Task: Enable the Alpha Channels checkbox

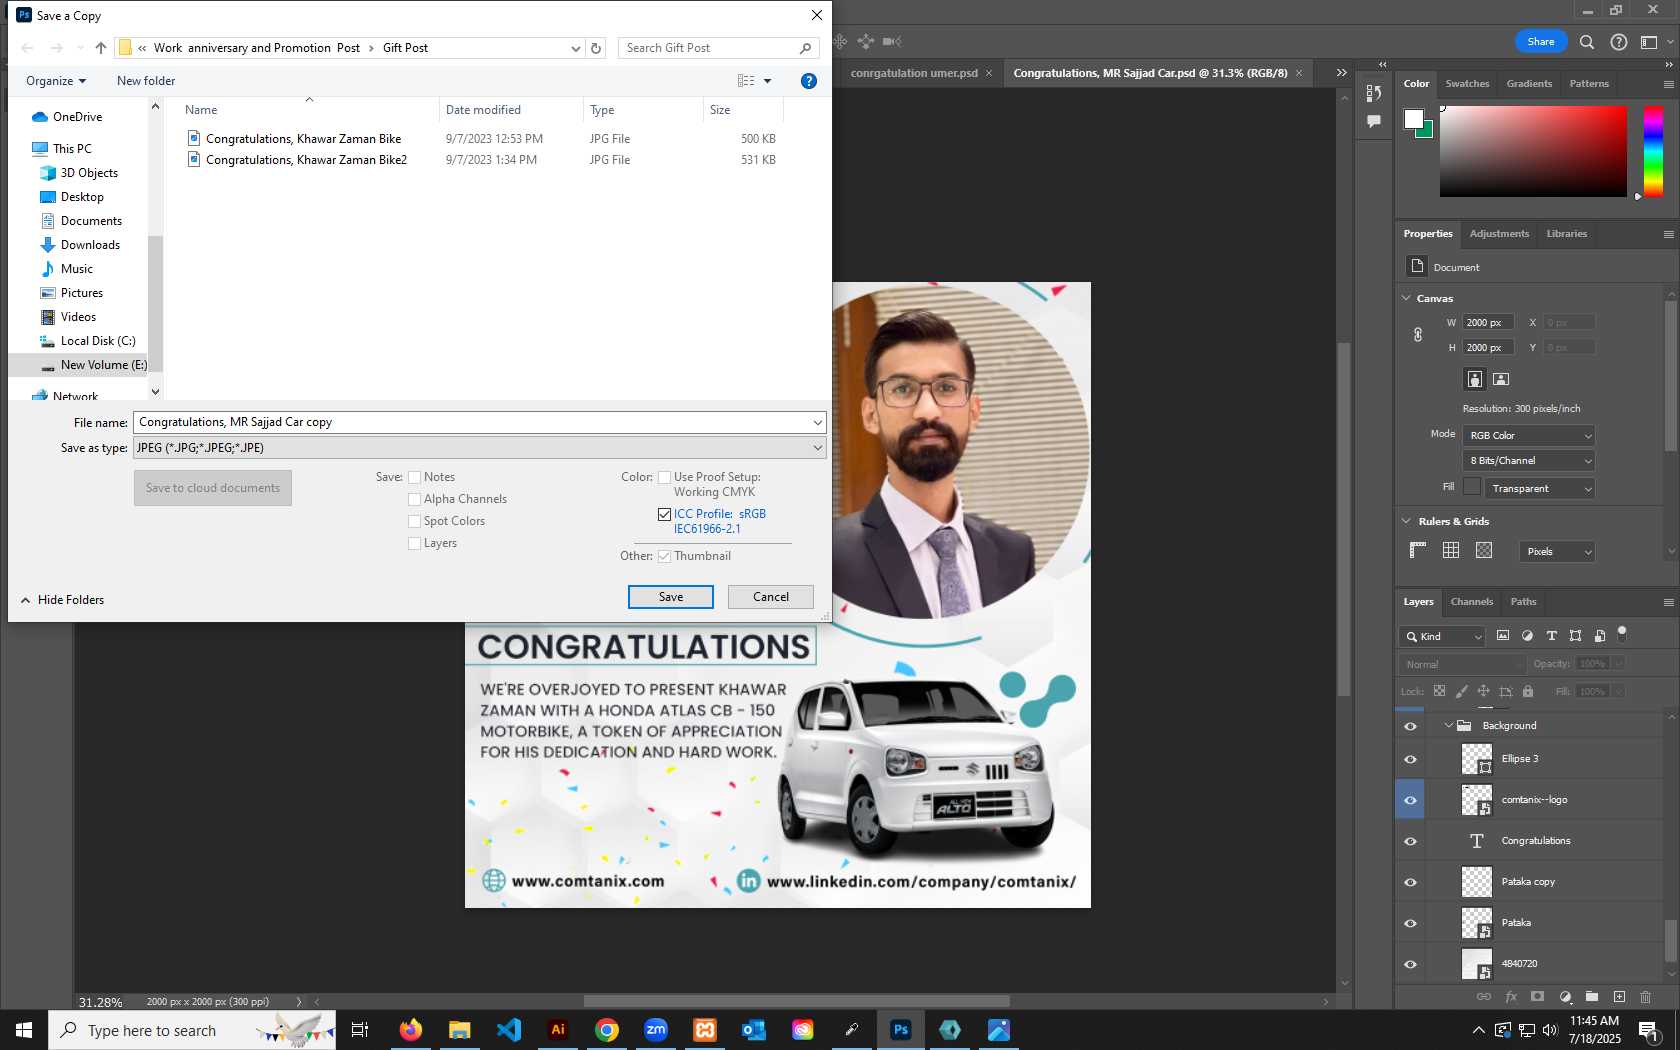Action: (414, 499)
